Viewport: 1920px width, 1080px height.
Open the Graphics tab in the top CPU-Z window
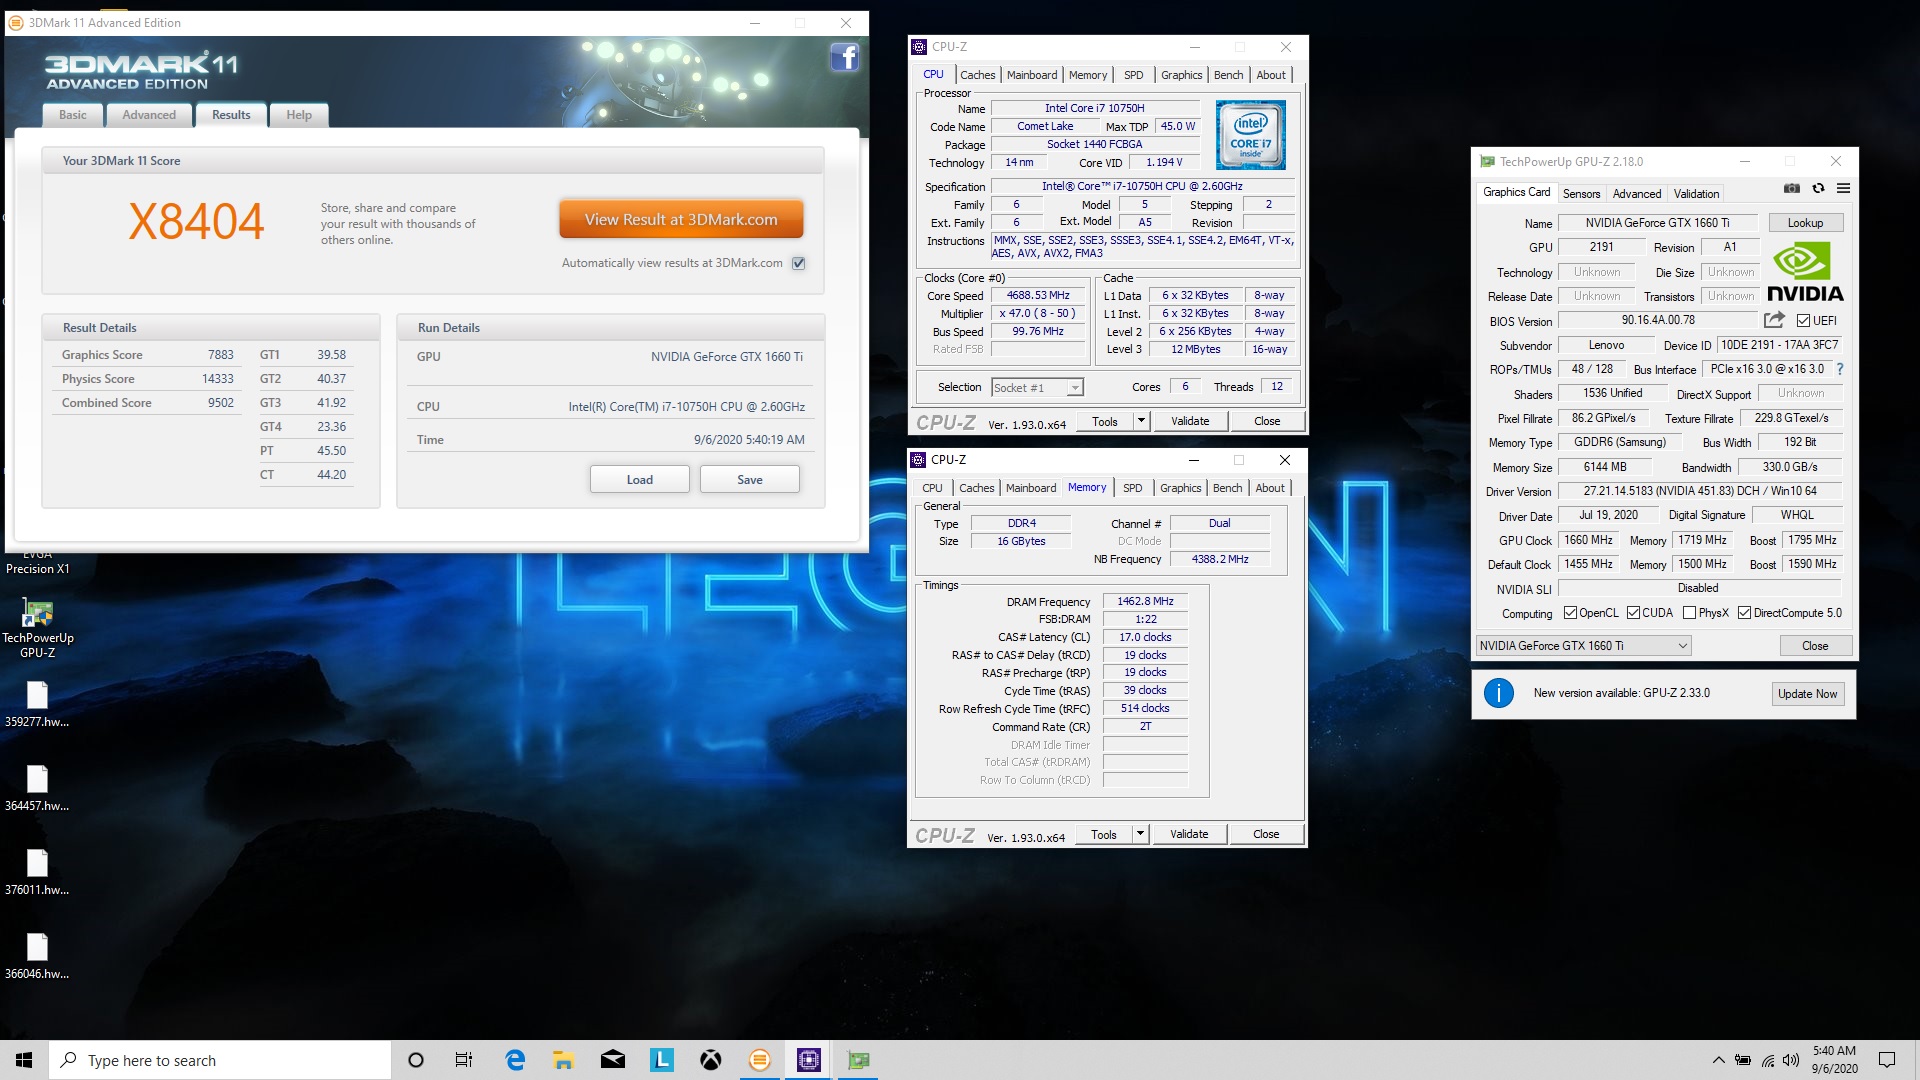tap(1181, 75)
